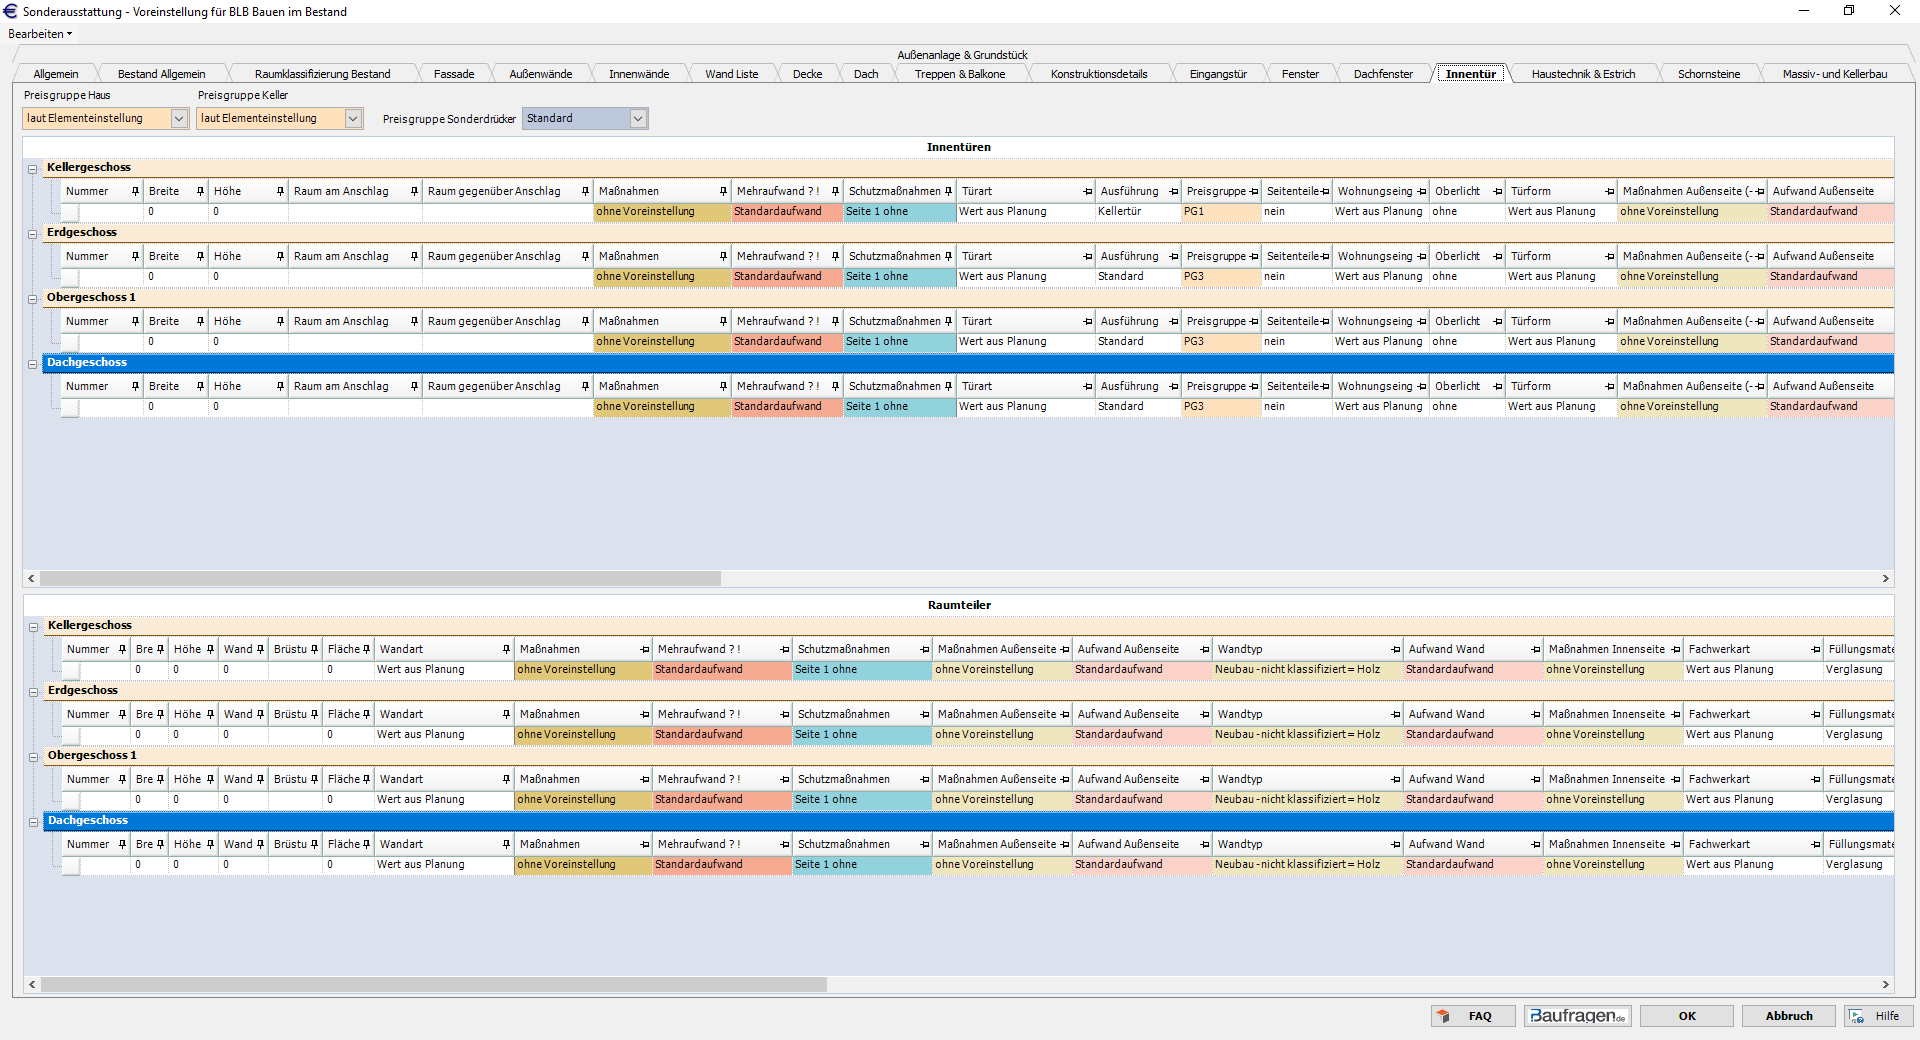Pin the Türart column in Innentüren Erdgeschoss

tap(1087, 256)
